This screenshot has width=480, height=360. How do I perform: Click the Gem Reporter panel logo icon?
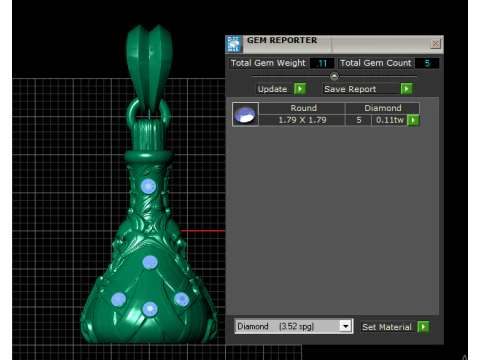click(x=234, y=44)
